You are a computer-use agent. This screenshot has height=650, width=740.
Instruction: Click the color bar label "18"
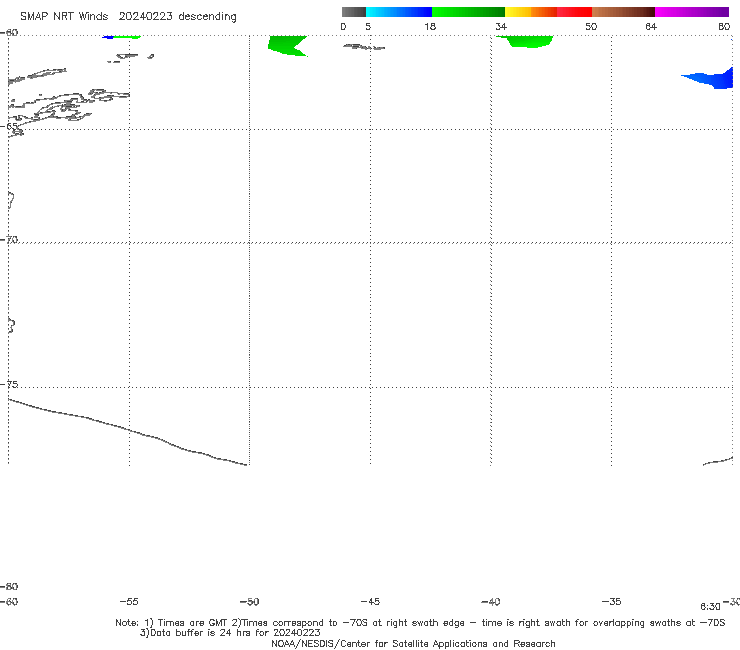point(430,27)
